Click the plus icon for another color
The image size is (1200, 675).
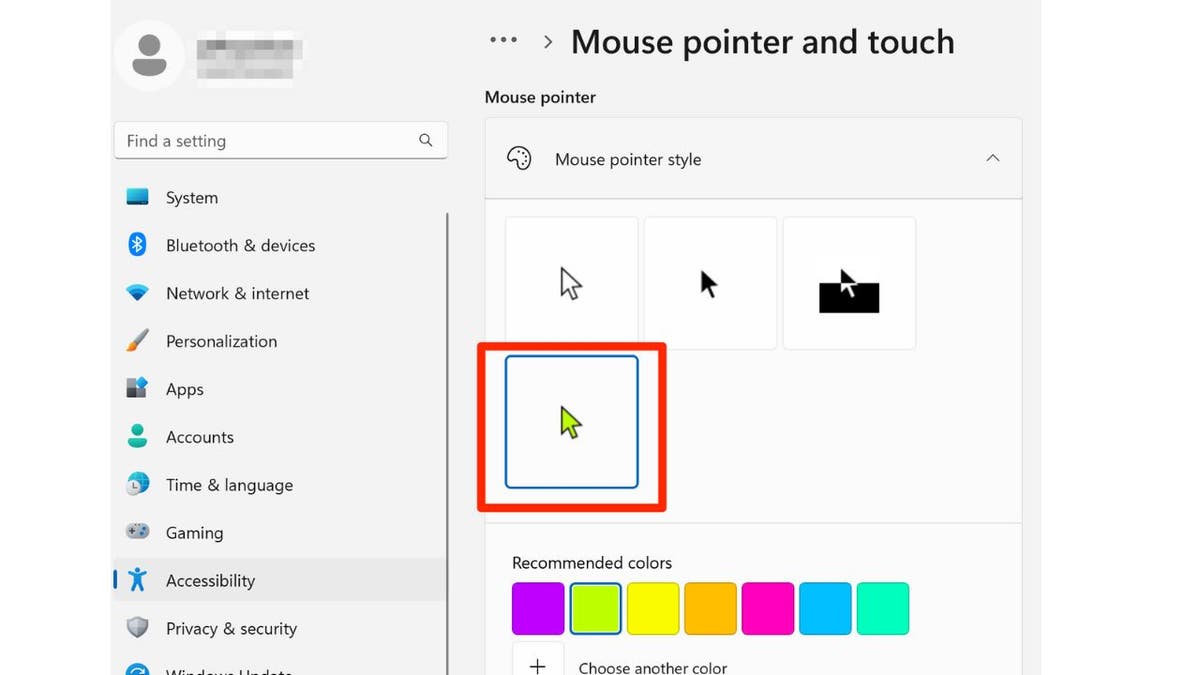point(538,664)
